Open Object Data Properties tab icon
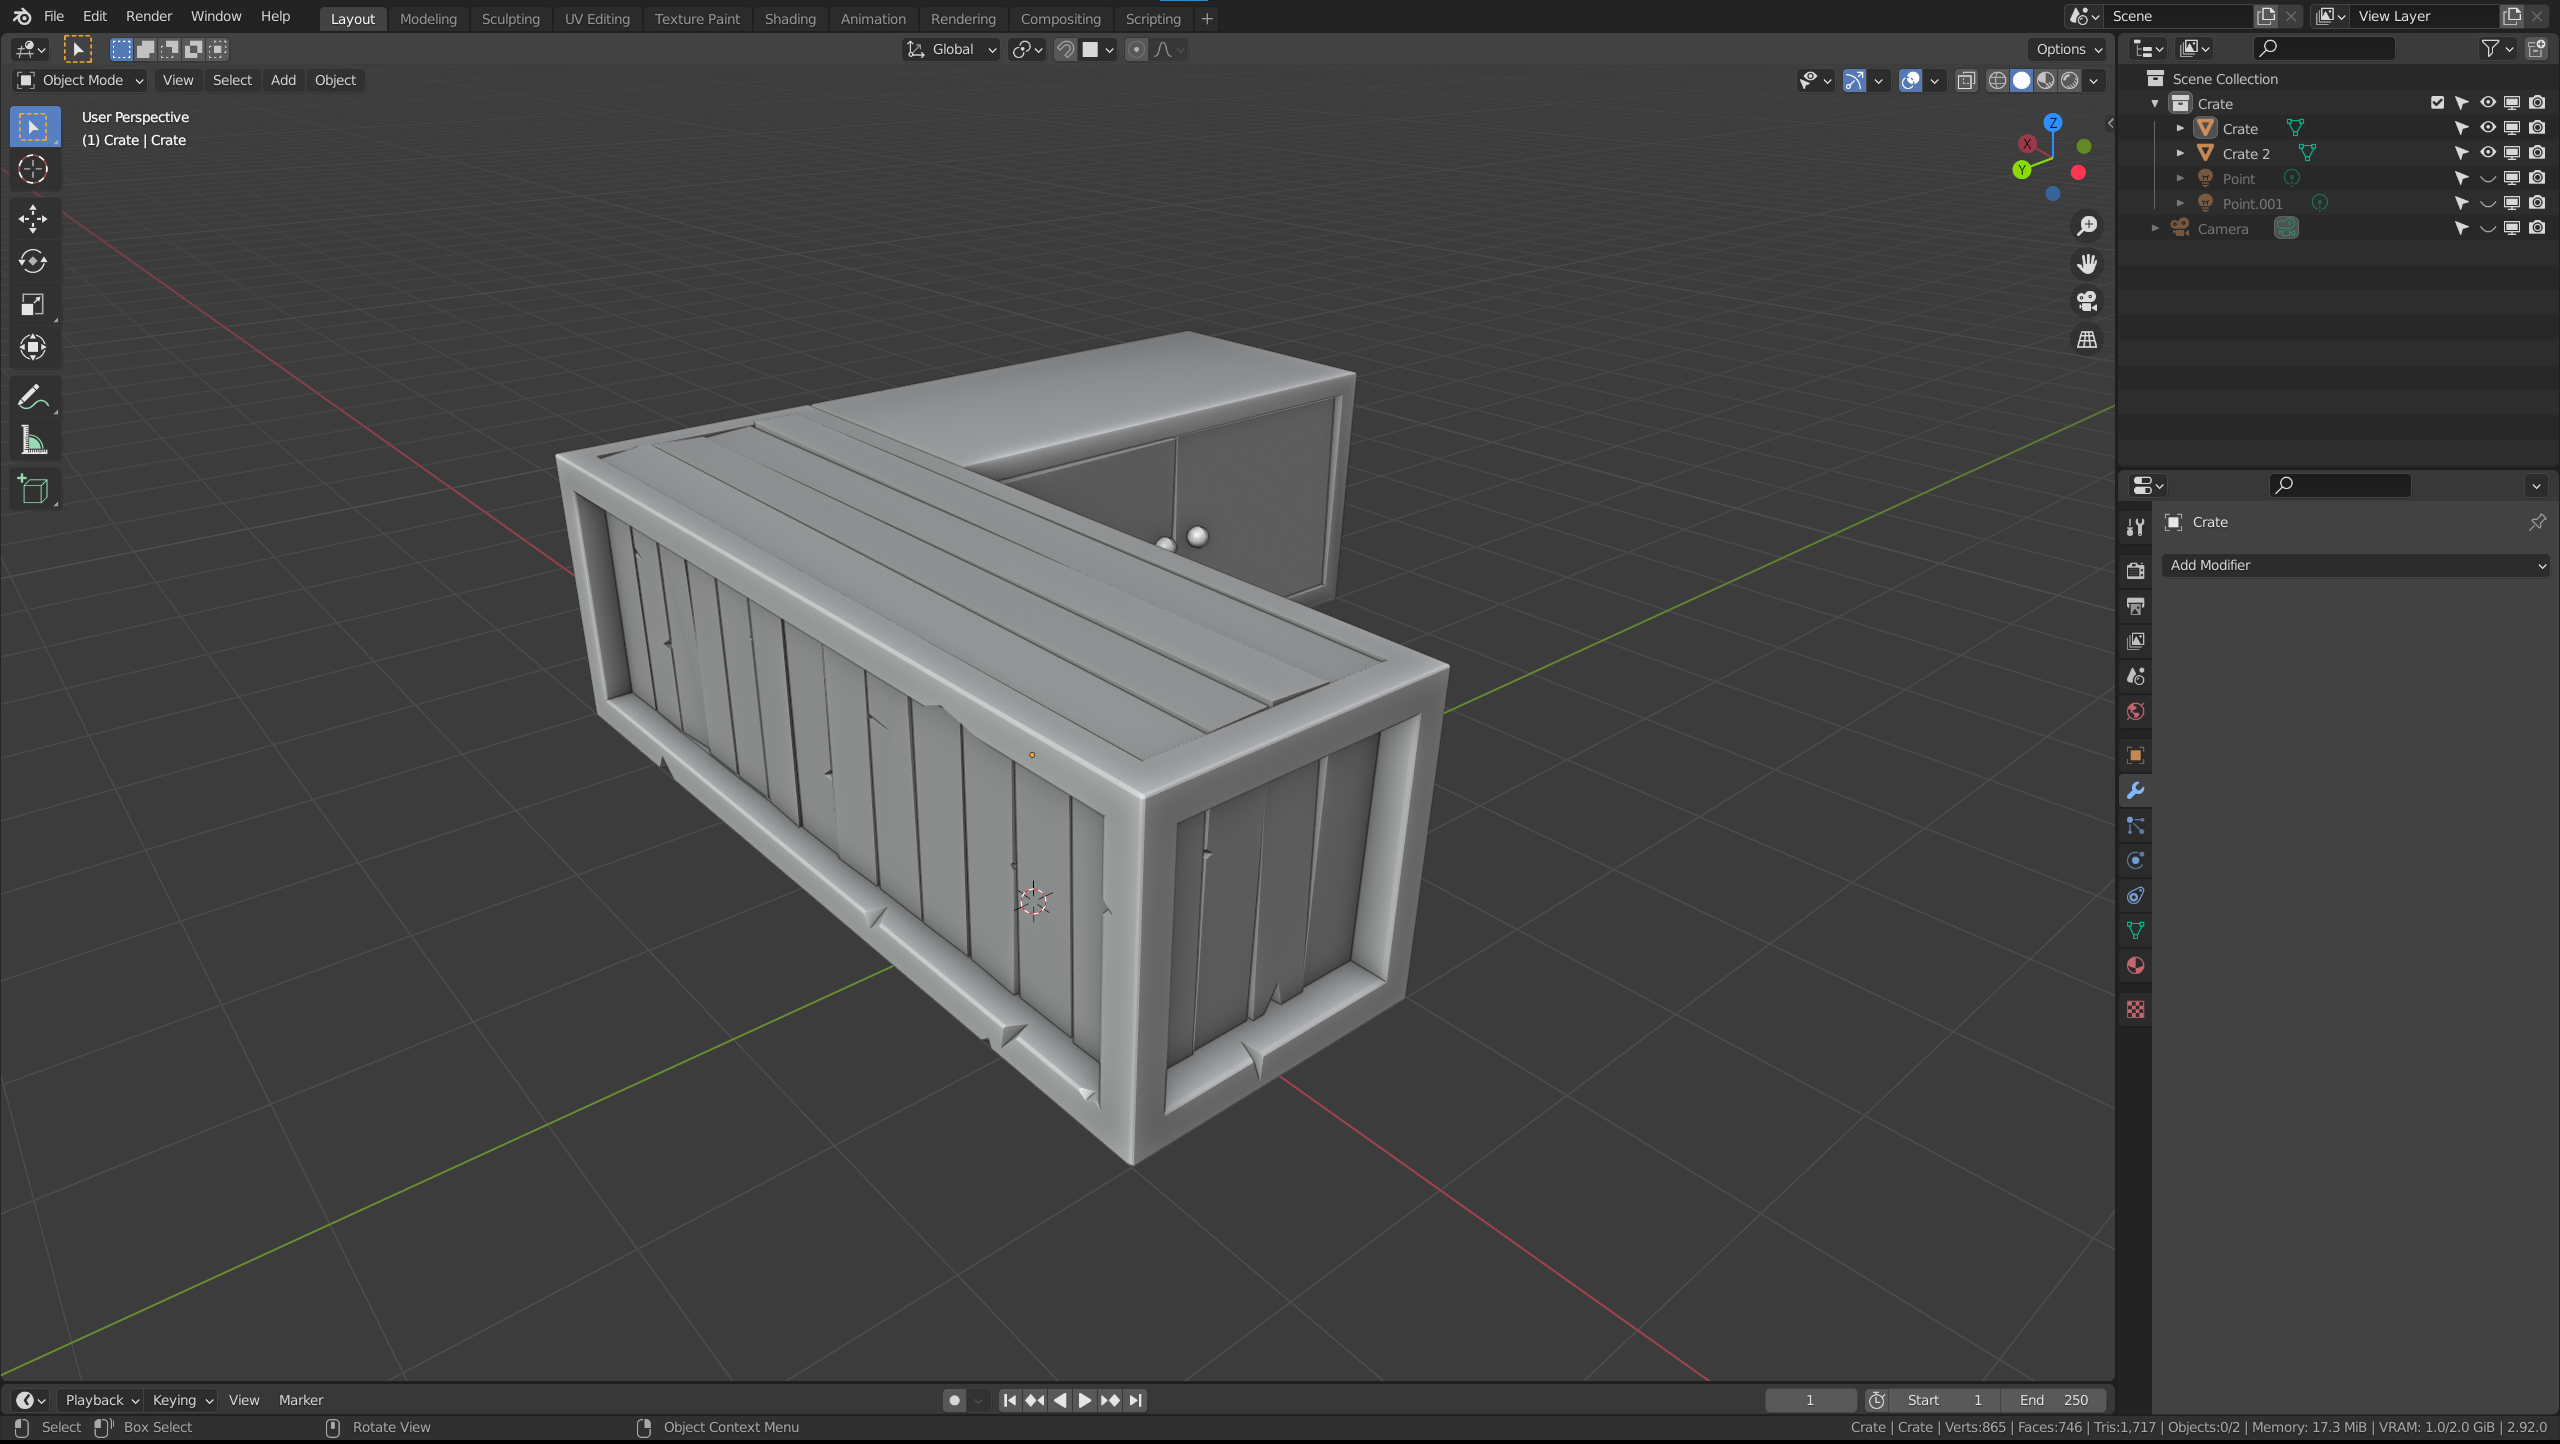Image resolution: width=2560 pixels, height=1444 pixels. 2135,930
